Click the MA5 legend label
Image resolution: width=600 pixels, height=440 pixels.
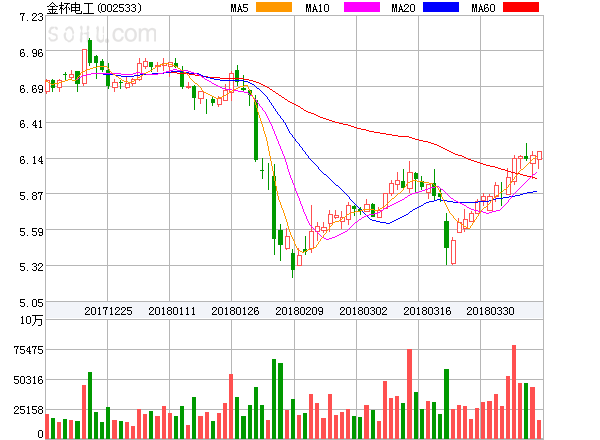coord(240,8)
